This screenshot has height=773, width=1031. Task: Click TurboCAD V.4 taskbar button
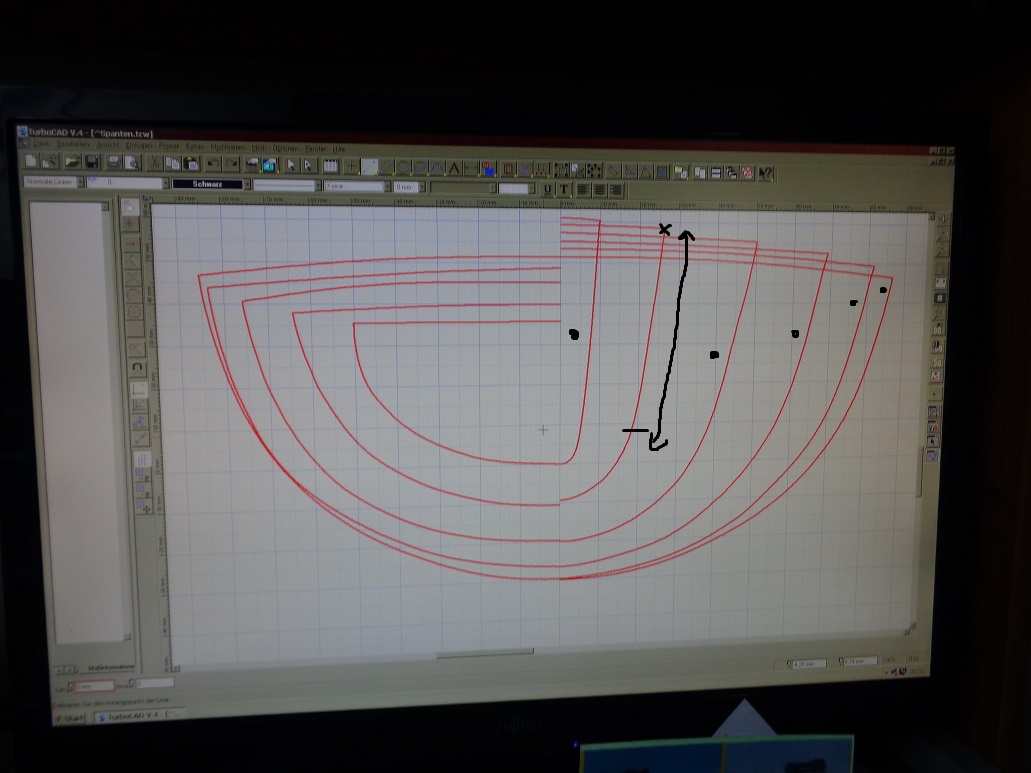142,716
